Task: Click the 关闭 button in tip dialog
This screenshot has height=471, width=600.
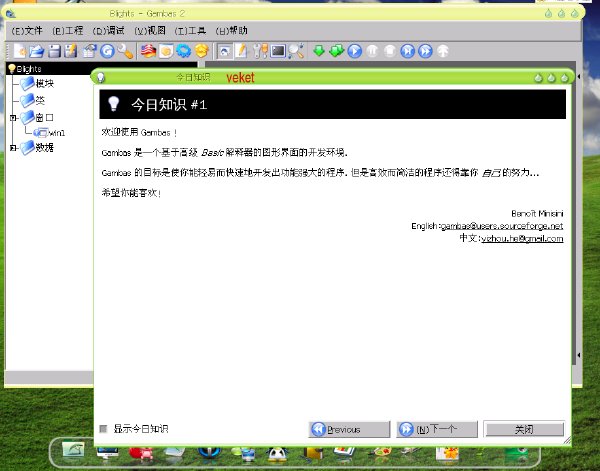Action: [x=524, y=429]
